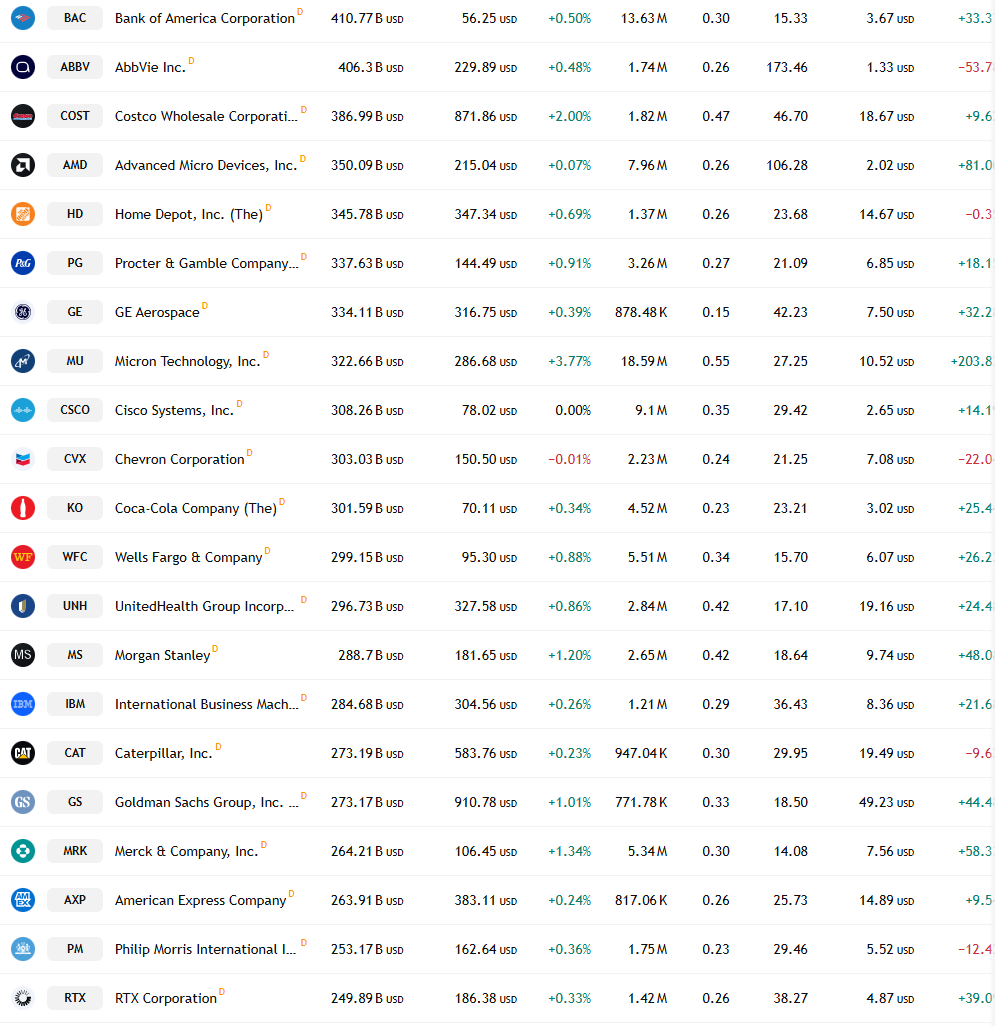Open the CSCO ticker badge
This screenshot has height=1026, width=995.
[x=75, y=410]
